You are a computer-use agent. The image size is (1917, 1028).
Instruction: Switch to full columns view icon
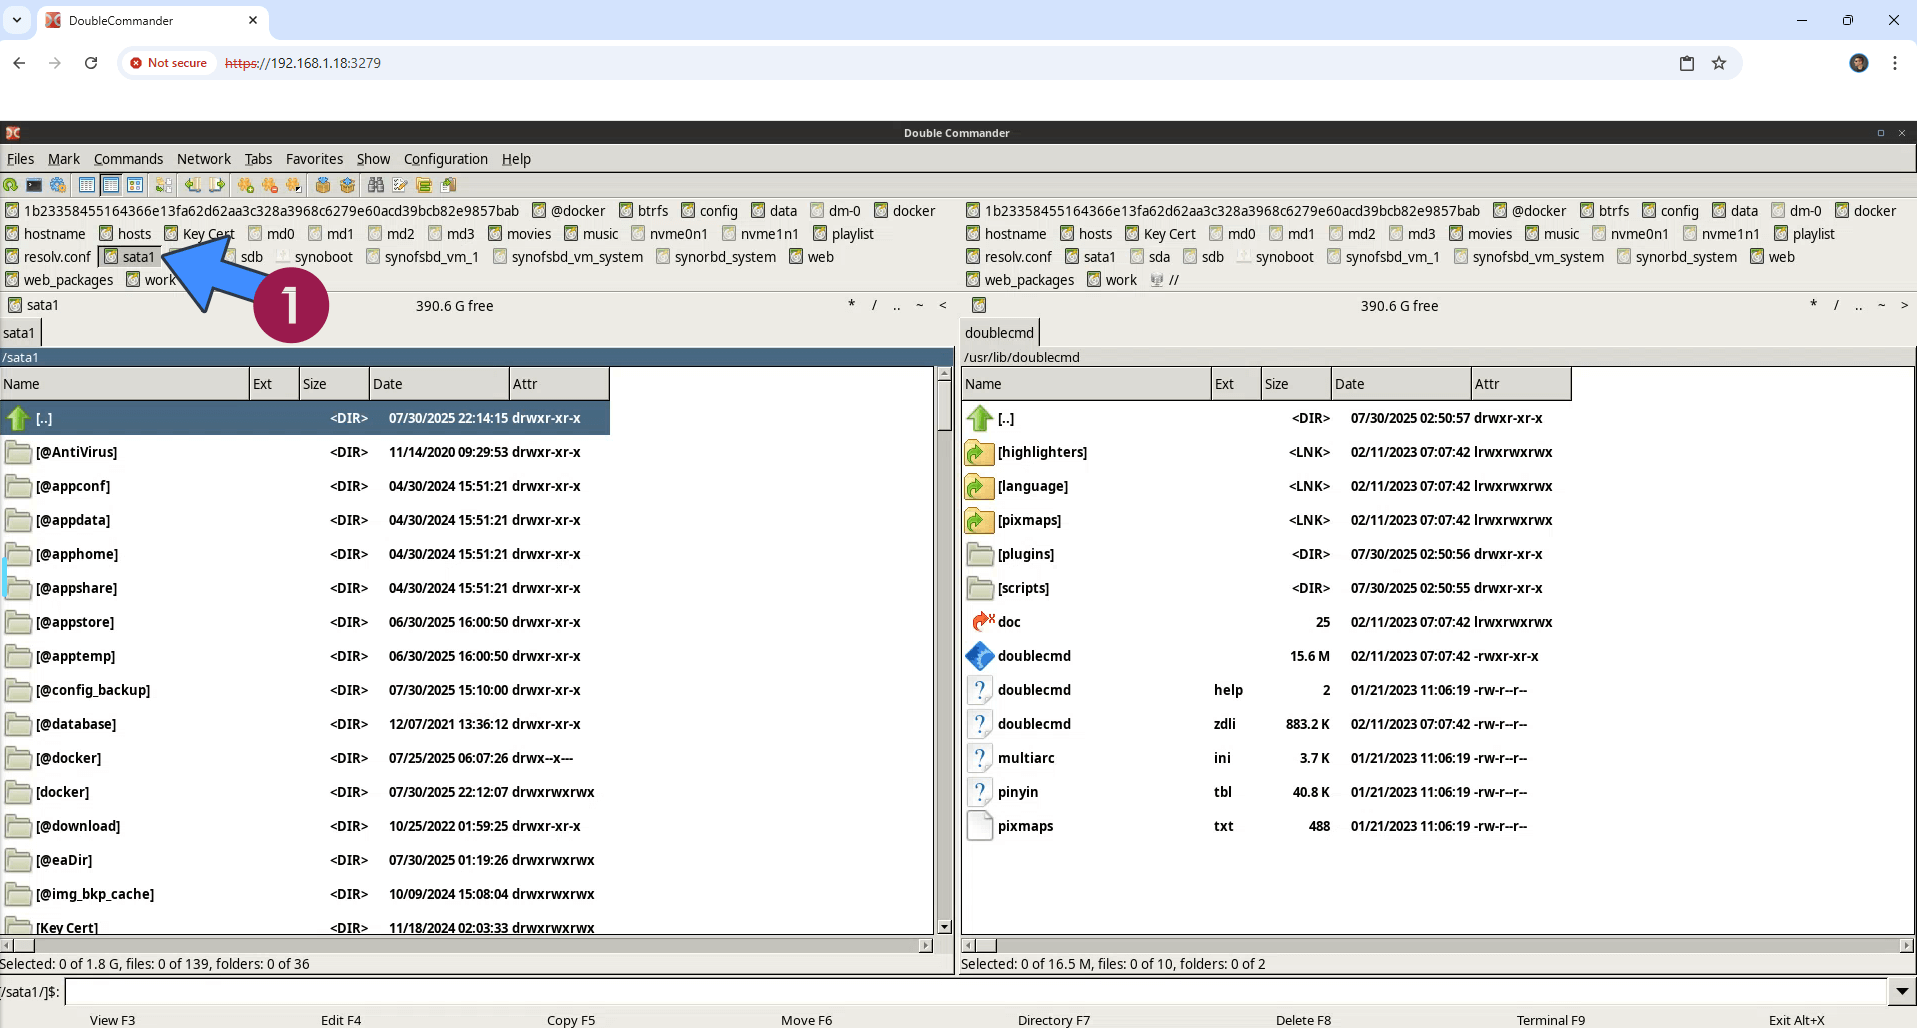coord(111,185)
